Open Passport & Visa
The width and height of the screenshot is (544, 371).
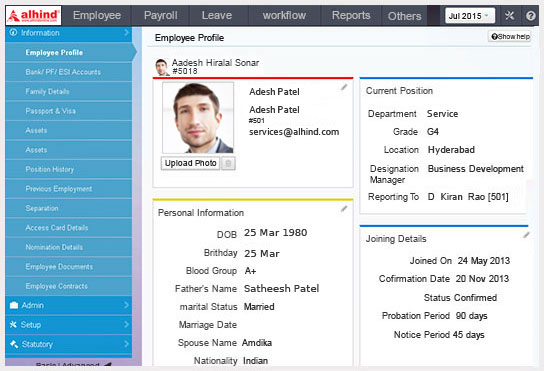click(69, 111)
